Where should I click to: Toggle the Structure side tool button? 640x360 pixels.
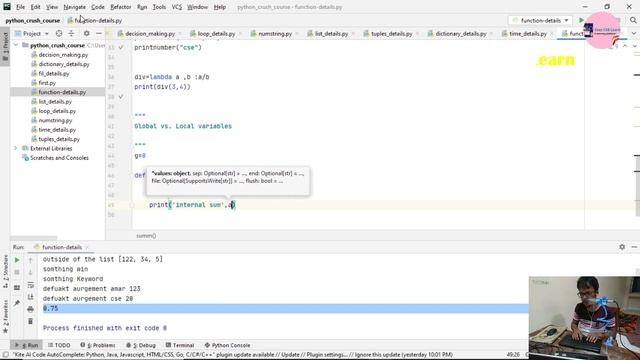pyautogui.click(x=5, y=272)
